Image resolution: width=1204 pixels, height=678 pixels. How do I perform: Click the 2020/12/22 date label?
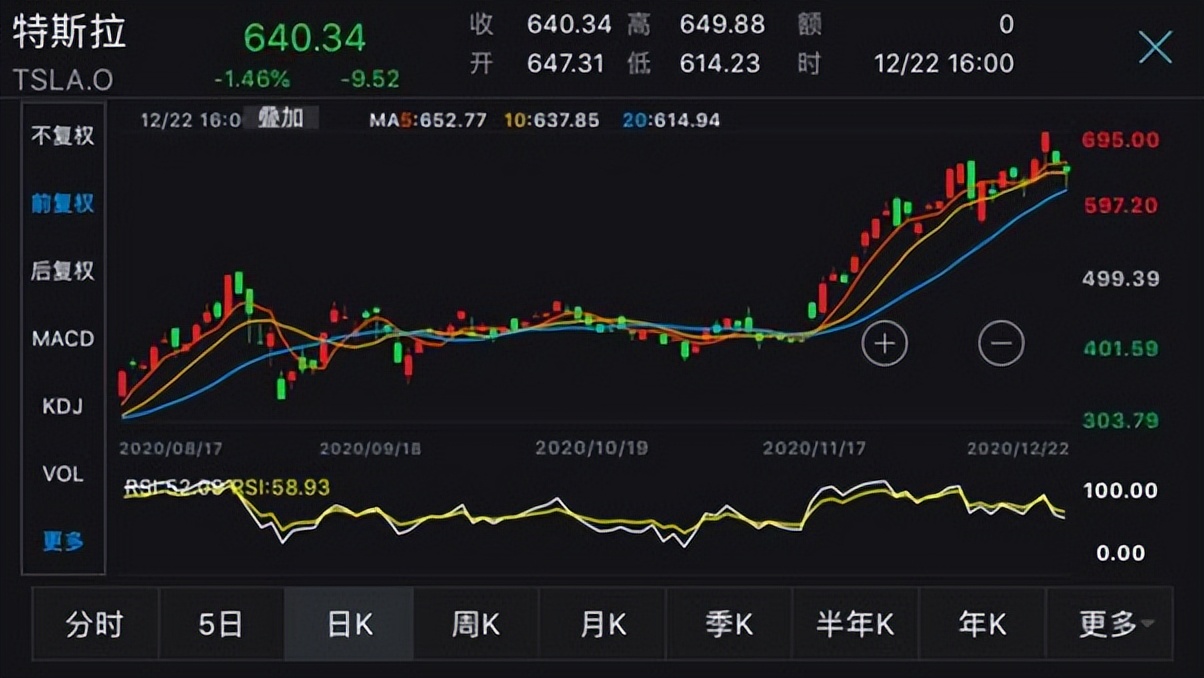click(1018, 448)
